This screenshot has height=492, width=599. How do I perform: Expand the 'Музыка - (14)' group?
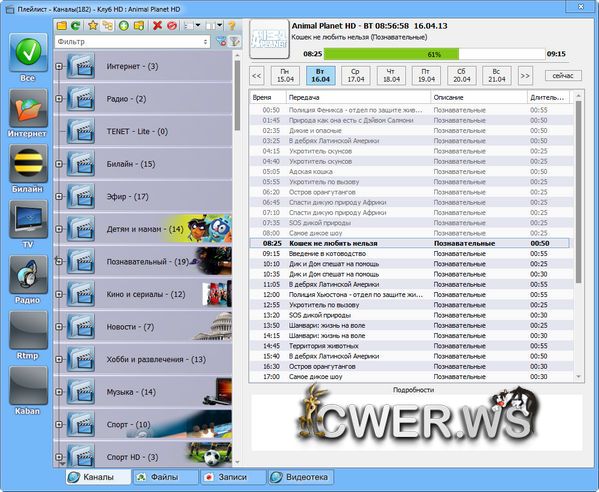coord(59,392)
